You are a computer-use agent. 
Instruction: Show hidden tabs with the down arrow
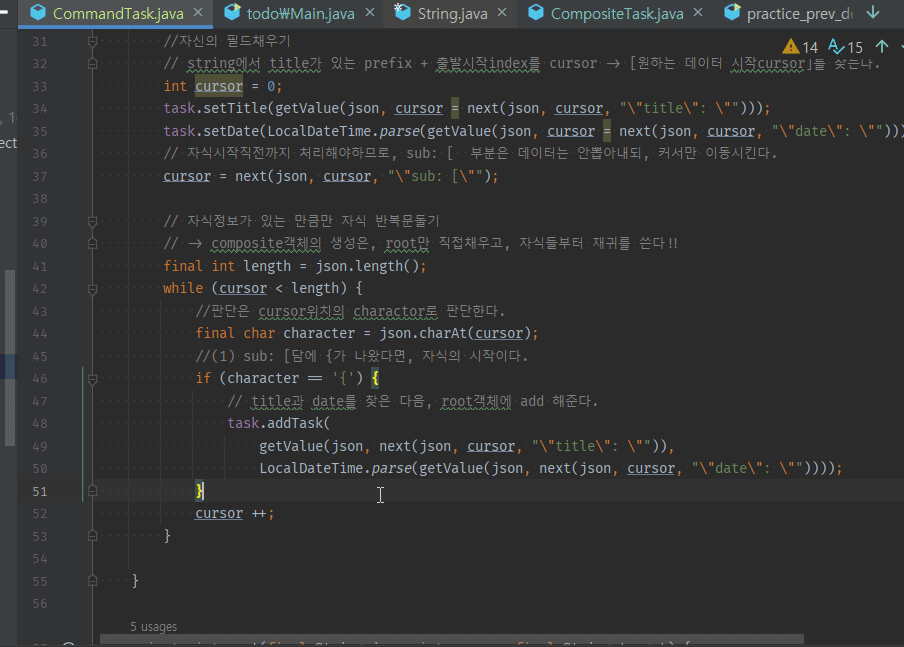(873, 12)
